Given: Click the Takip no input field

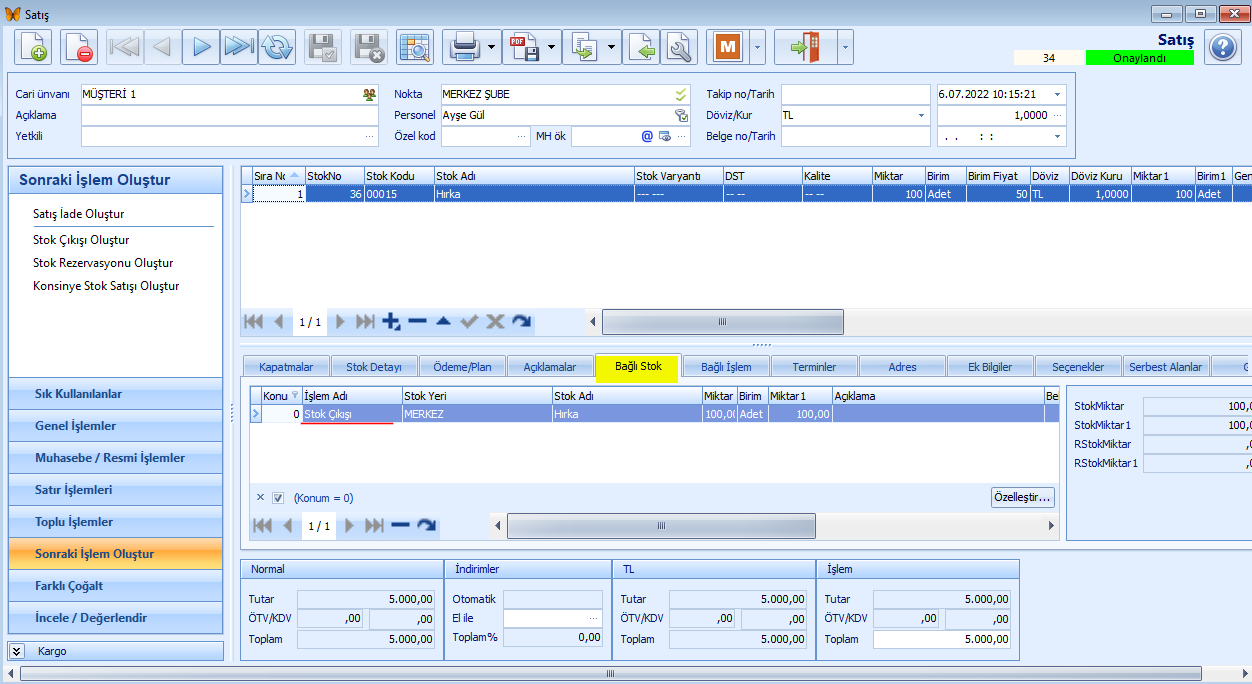Looking at the screenshot, I should [856, 94].
